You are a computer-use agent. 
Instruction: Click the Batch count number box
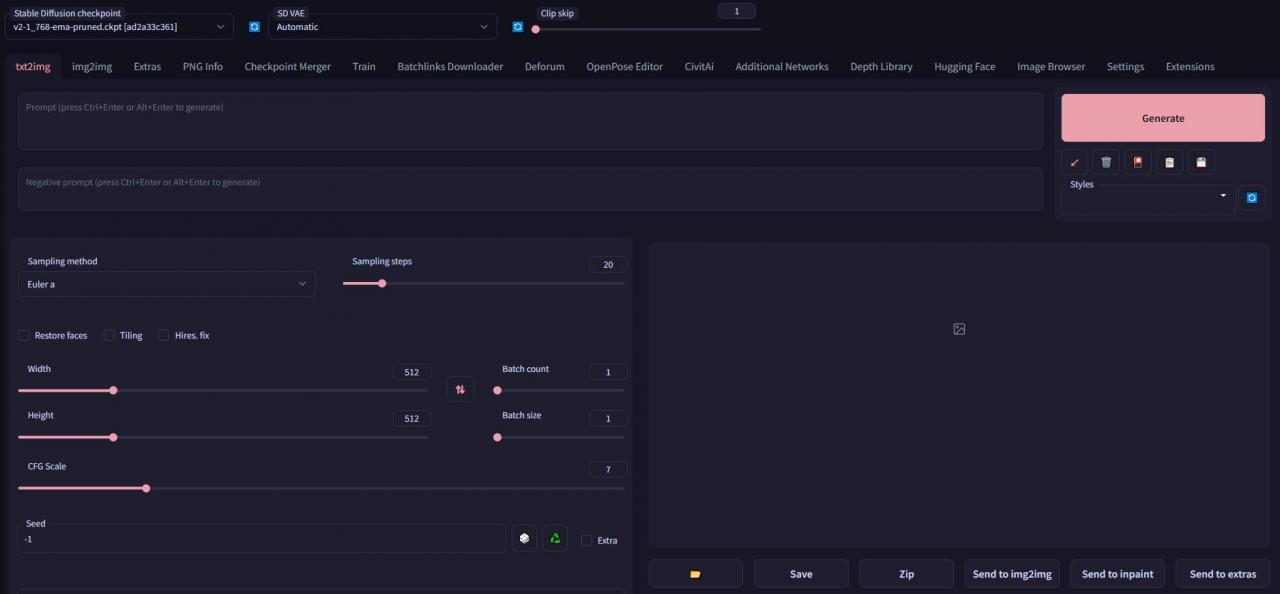click(608, 372)
